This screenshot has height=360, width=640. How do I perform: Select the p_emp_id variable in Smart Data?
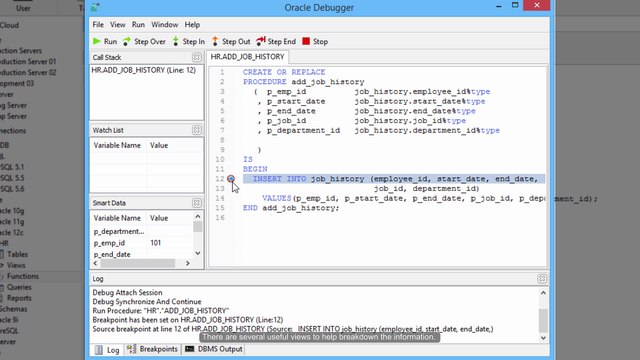pyautogui.click(x=109, y=243)
